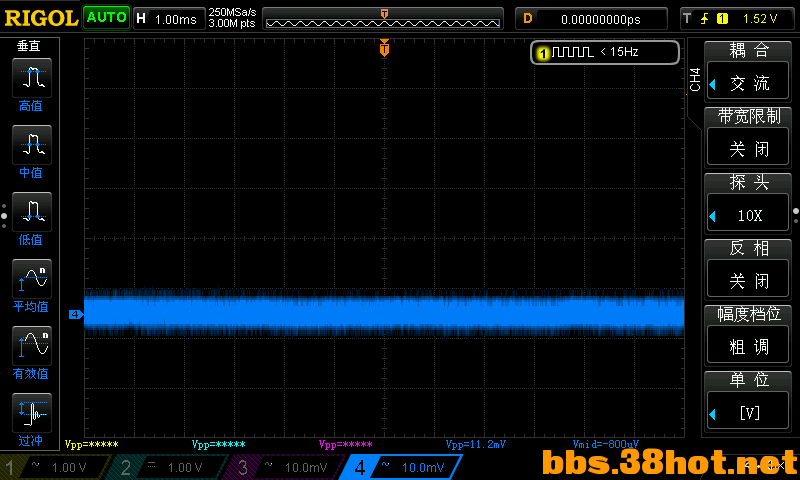Click the CH4 side menu label
800x480 pixels.
[x=694, y=80]
